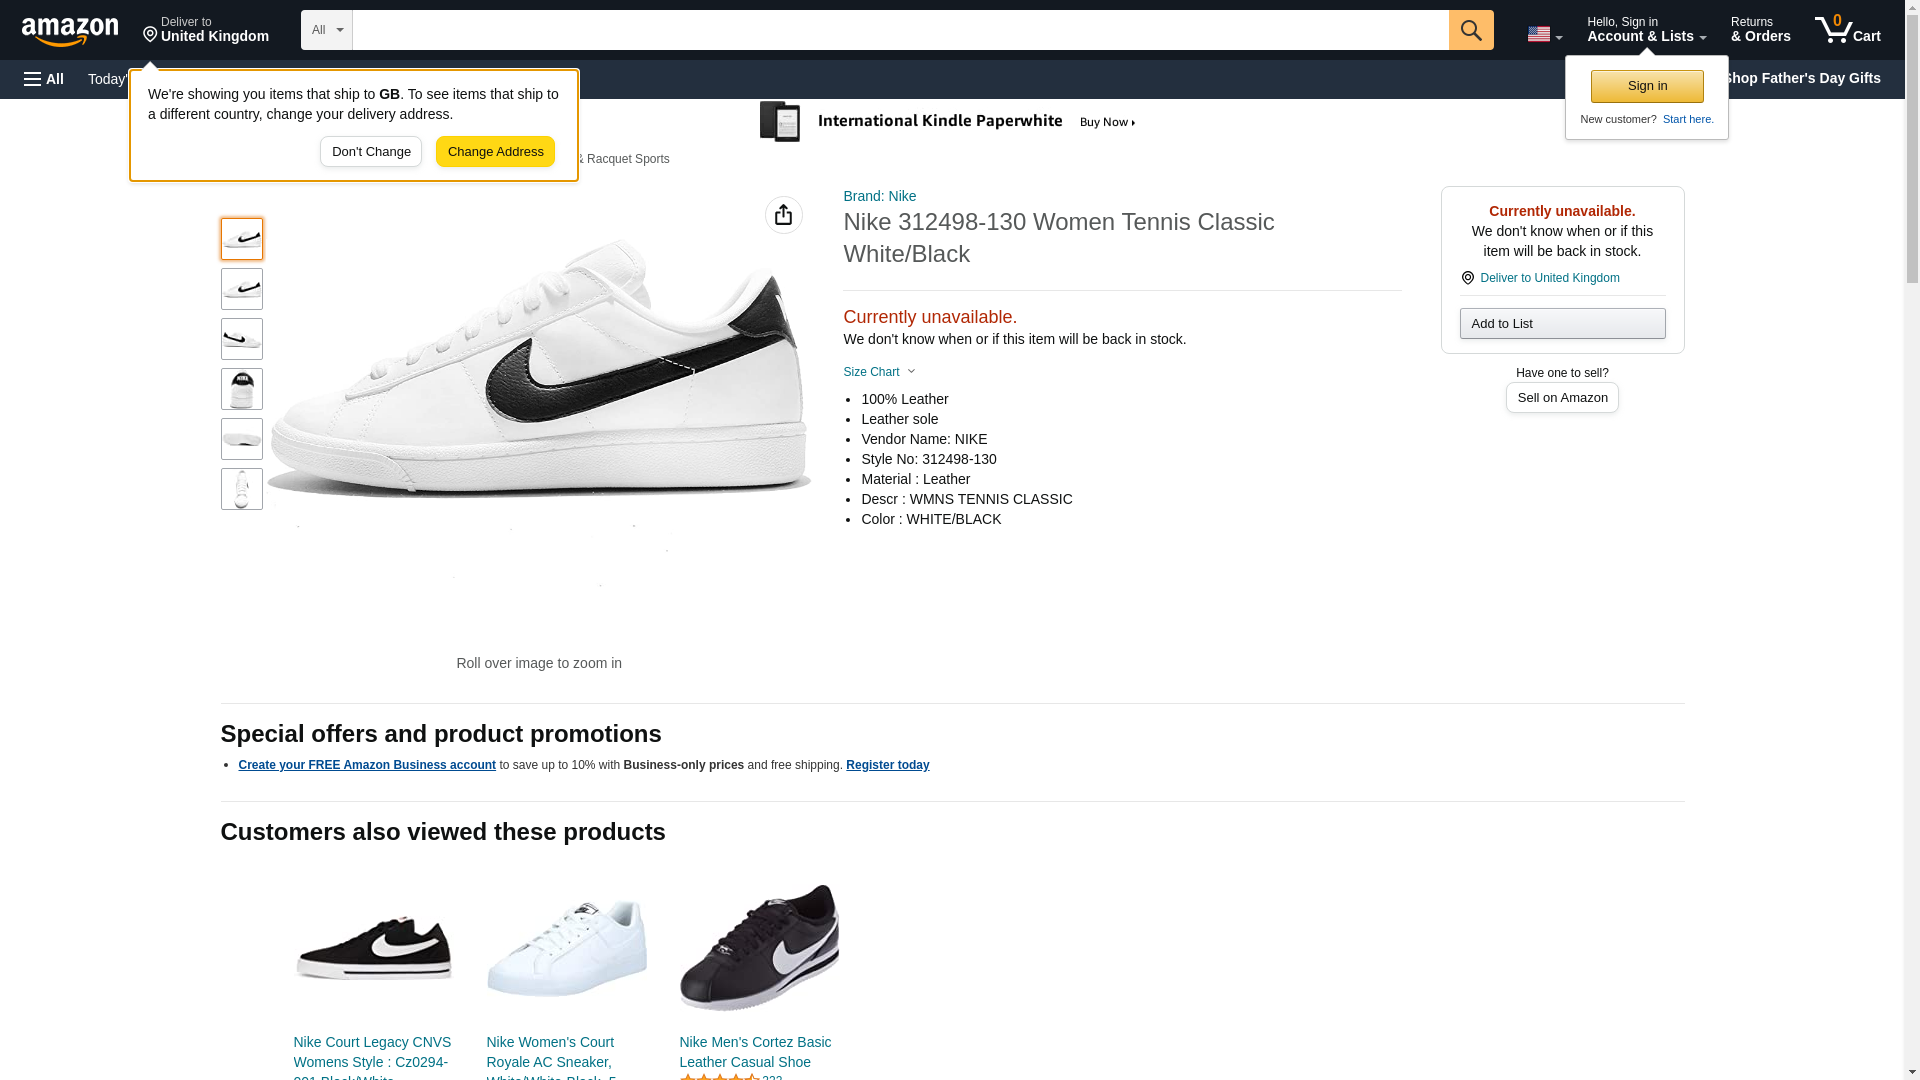Click the US flag language selector
1920x1080 pixels.
(x=1543, y=34)
